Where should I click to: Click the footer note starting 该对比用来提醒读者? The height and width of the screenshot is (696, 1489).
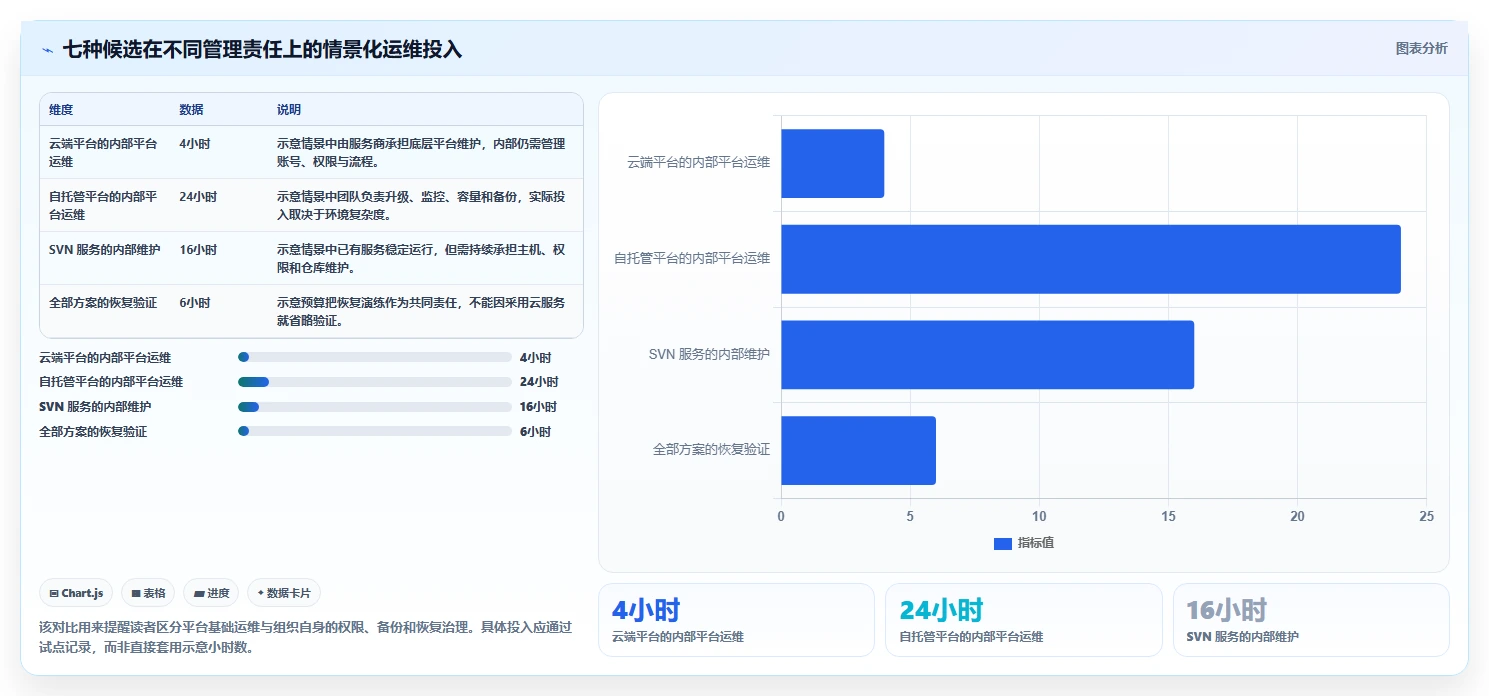pyautogui.click(x=305, y=637)
